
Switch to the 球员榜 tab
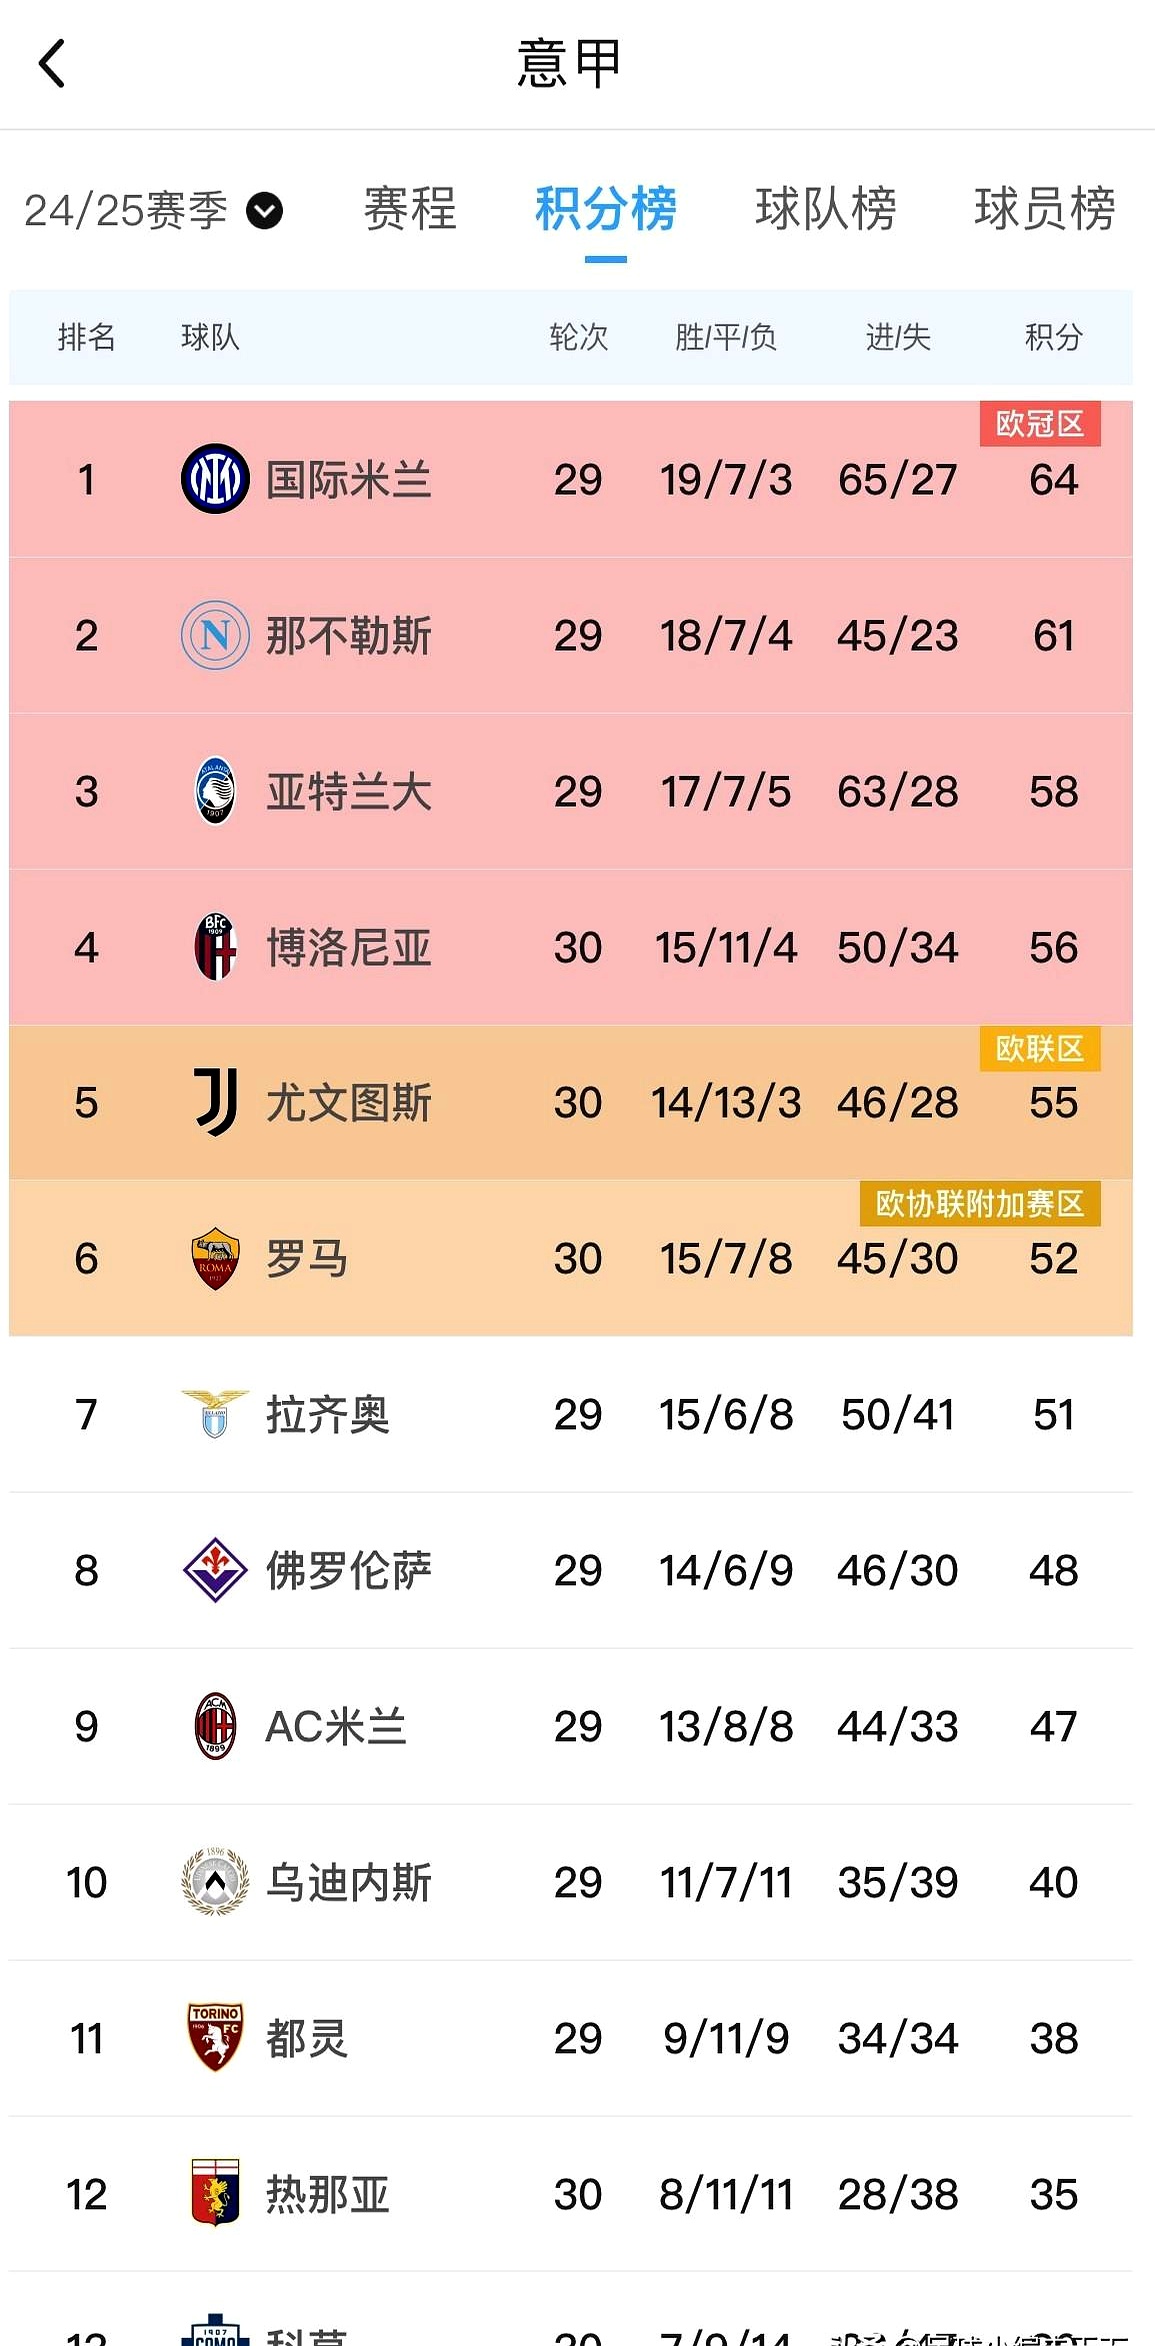1044,209
